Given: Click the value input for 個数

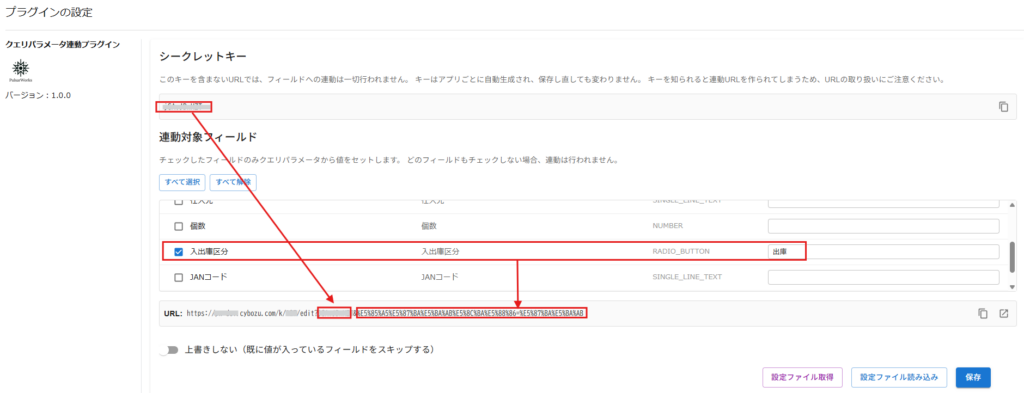Looking at the screenshot, I should [x=884, y=227].
